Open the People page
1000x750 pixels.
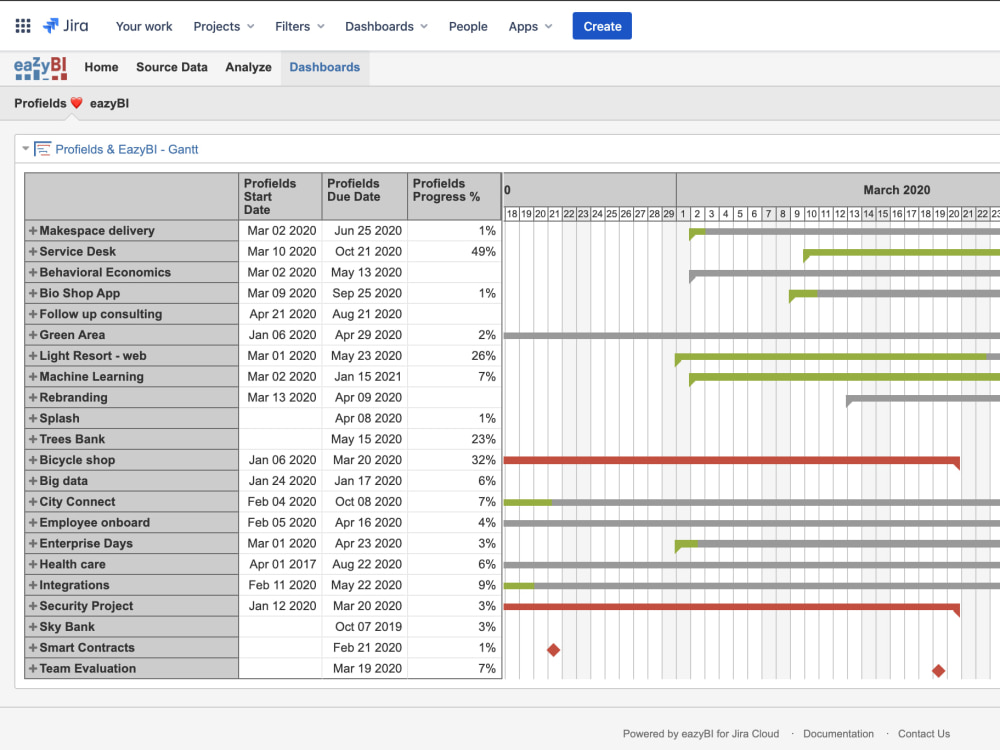[468, 26]
